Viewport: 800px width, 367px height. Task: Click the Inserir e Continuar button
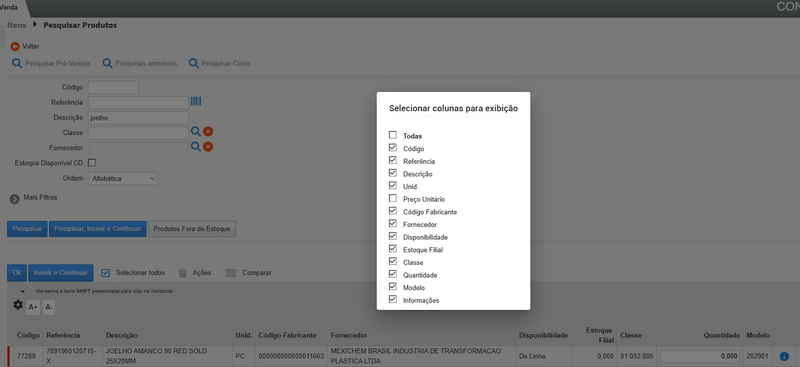(x=61, y=273)
